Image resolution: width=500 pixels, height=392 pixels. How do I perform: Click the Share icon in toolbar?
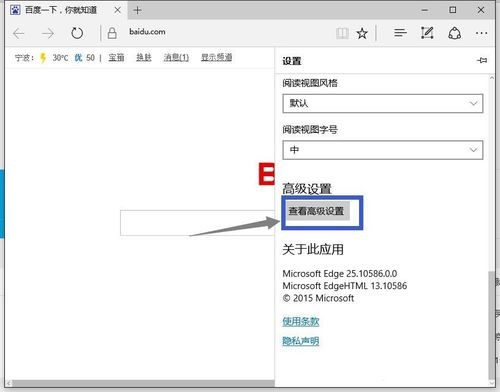455,33
